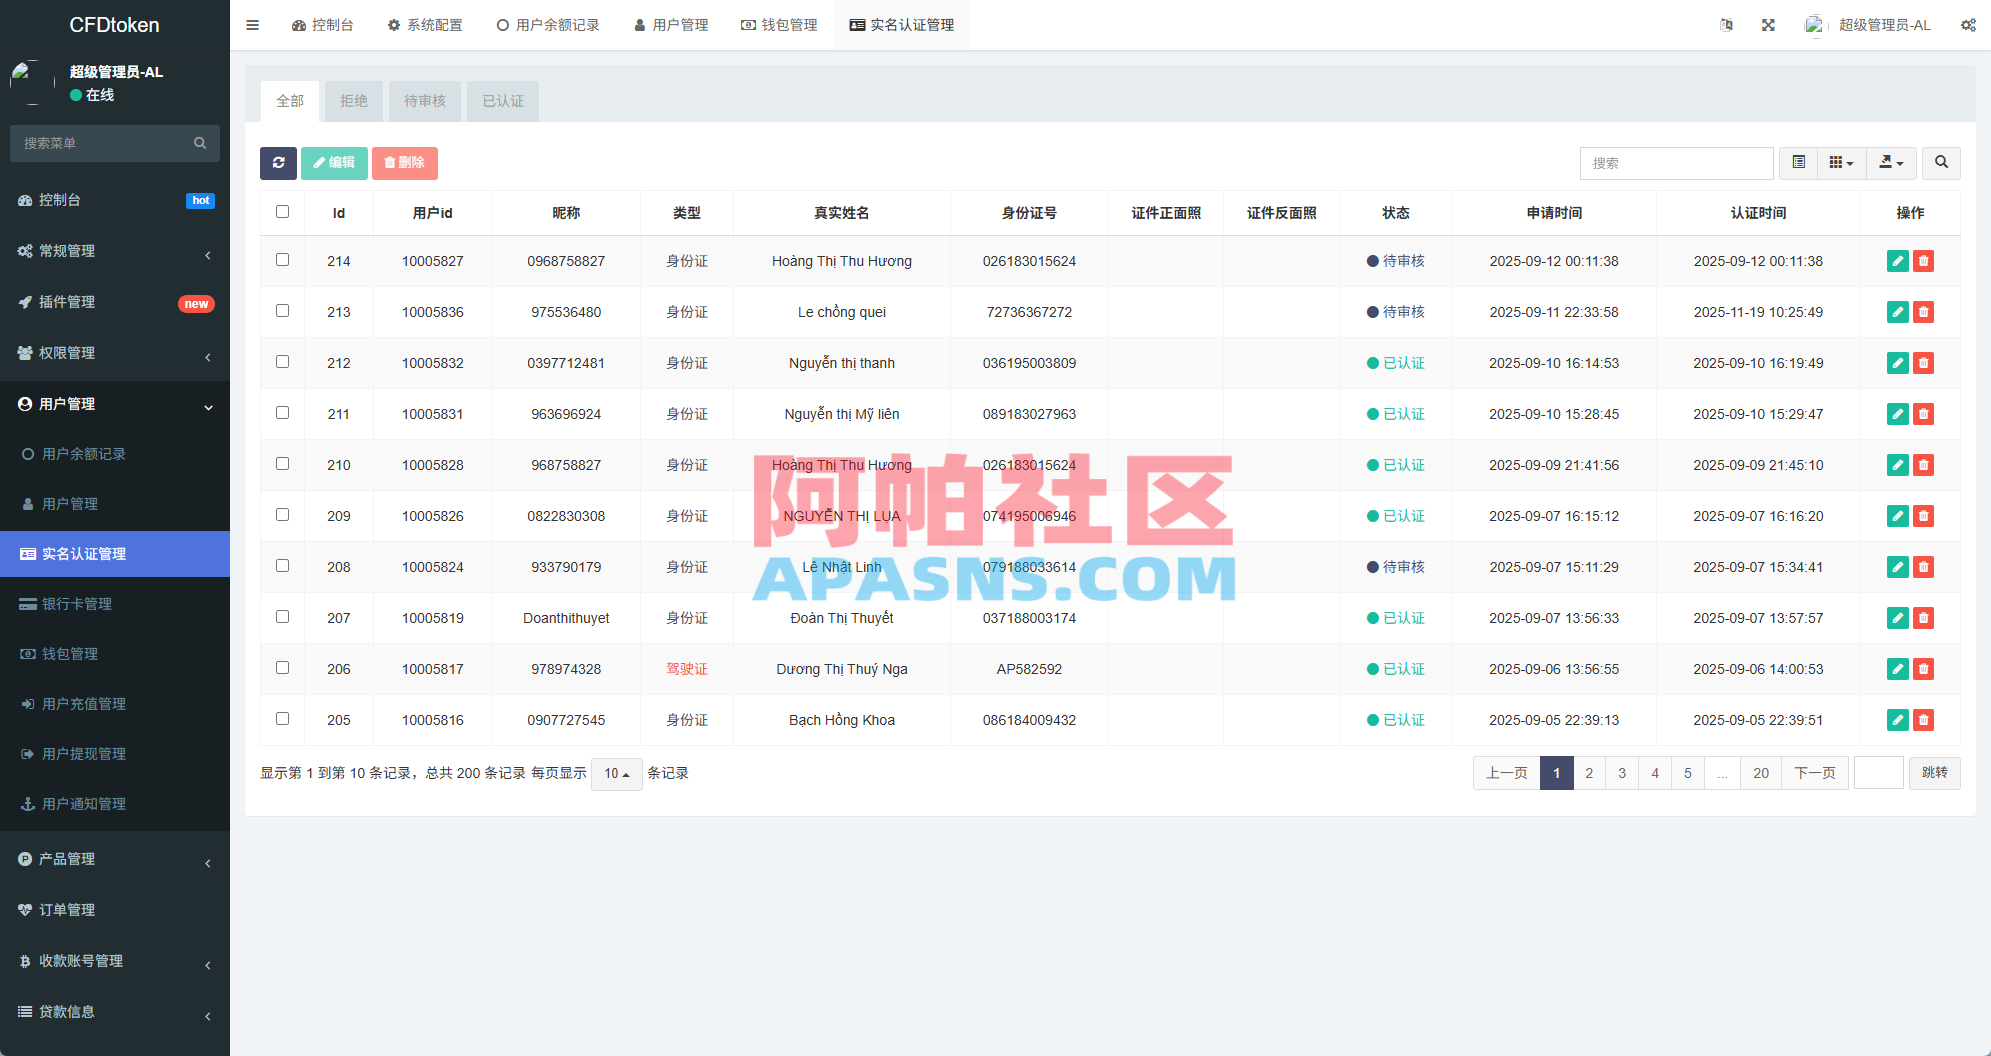Open 银行卡管理 in the sidebar
The height and width of the screenshot is (1056, 1991).
tap(115, 604)
